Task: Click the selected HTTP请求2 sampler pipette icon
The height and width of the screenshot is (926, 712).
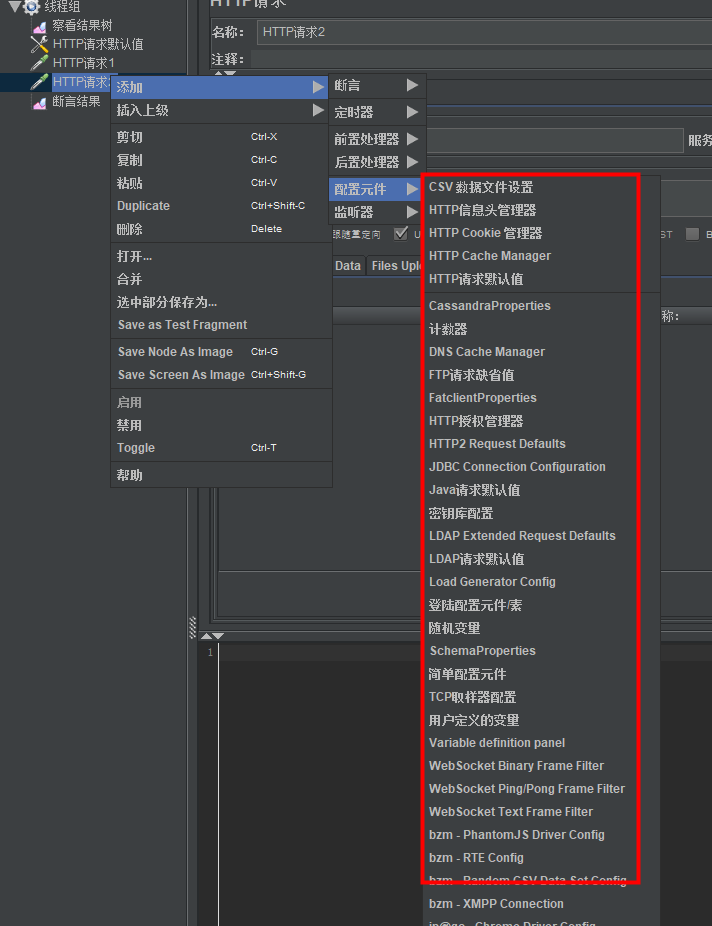Action: [x=40, y=81]
